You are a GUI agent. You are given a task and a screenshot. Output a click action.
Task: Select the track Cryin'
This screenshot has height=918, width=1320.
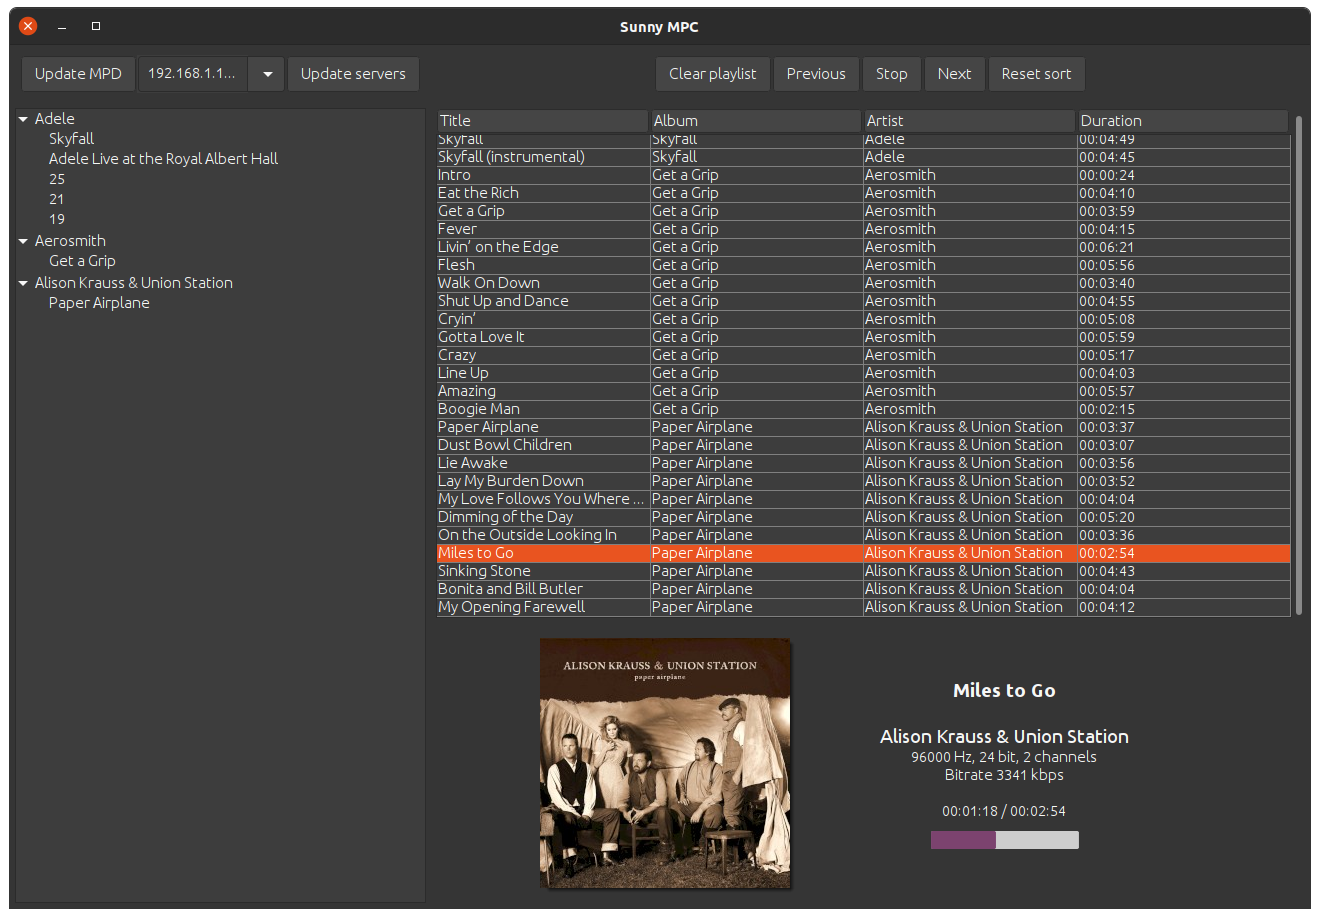pyautogui.click(x=456, y=319)
